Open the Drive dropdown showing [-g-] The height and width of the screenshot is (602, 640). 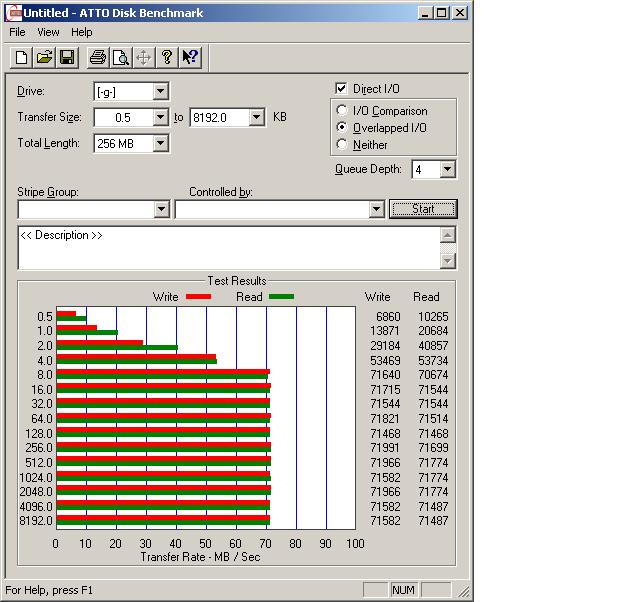(161, 91)
